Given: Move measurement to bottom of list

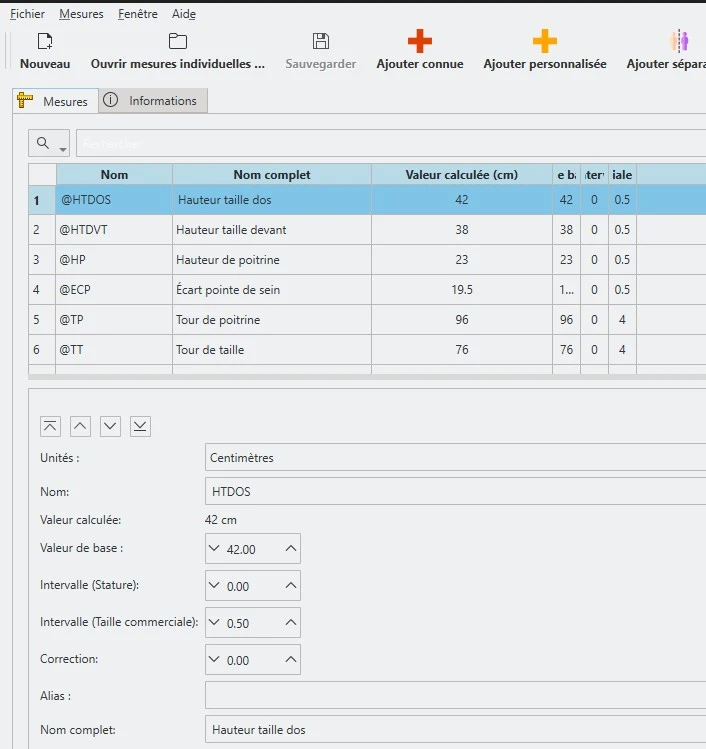Looking at the screenshot, I should click(141, 427).
